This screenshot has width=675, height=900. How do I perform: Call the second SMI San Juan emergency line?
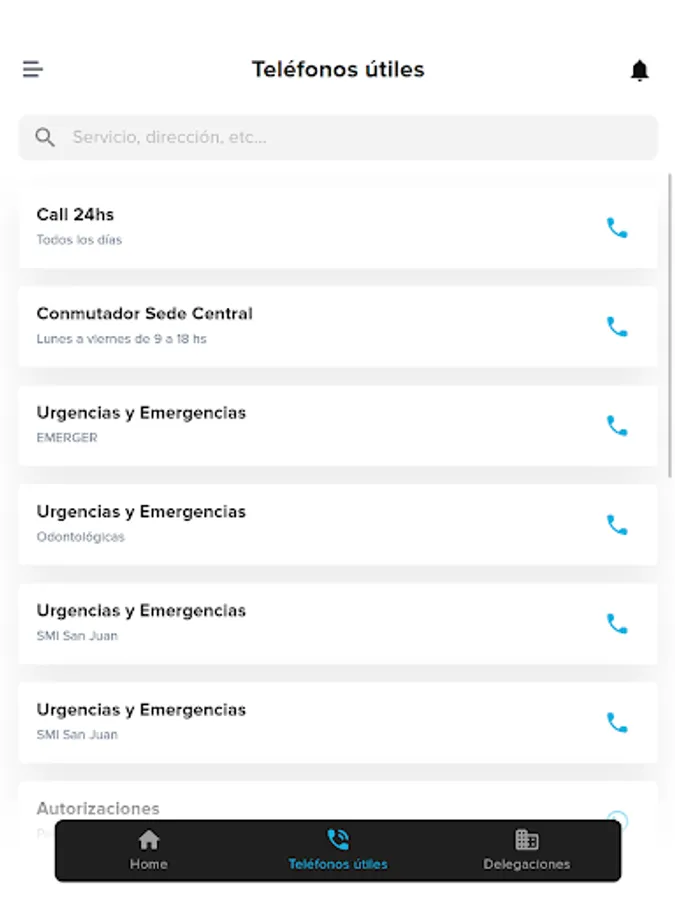tap(618, 723)
